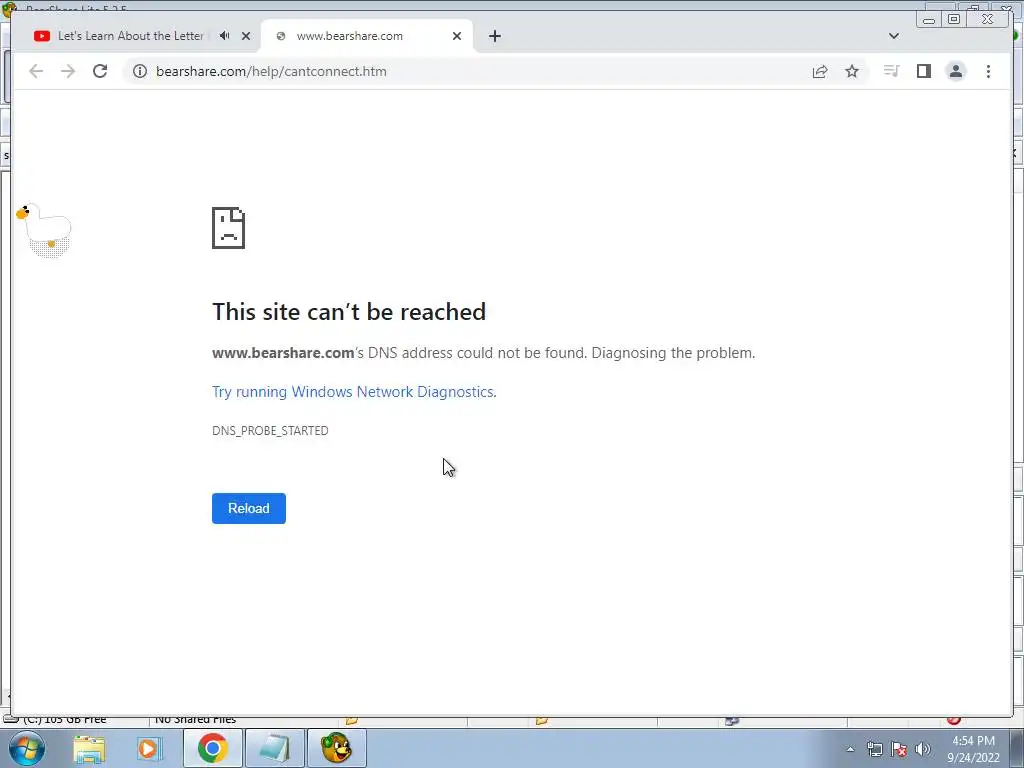Share this page icon in address bar
1024x768 pixels.
pos(820,71)
